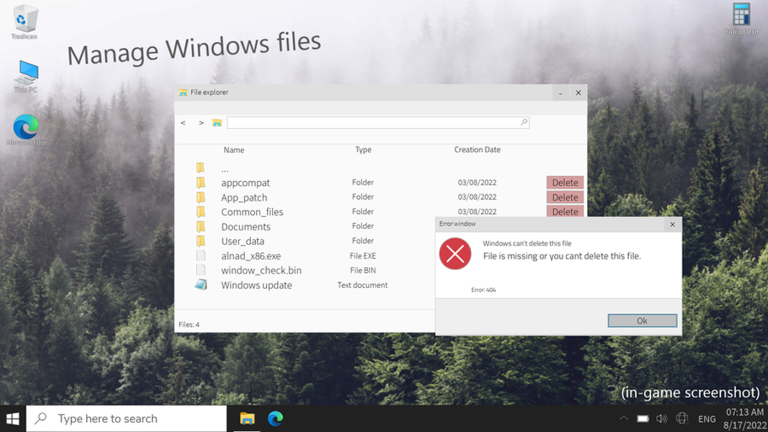
Task: Go back in File explorer
Action: coord(183,122)
